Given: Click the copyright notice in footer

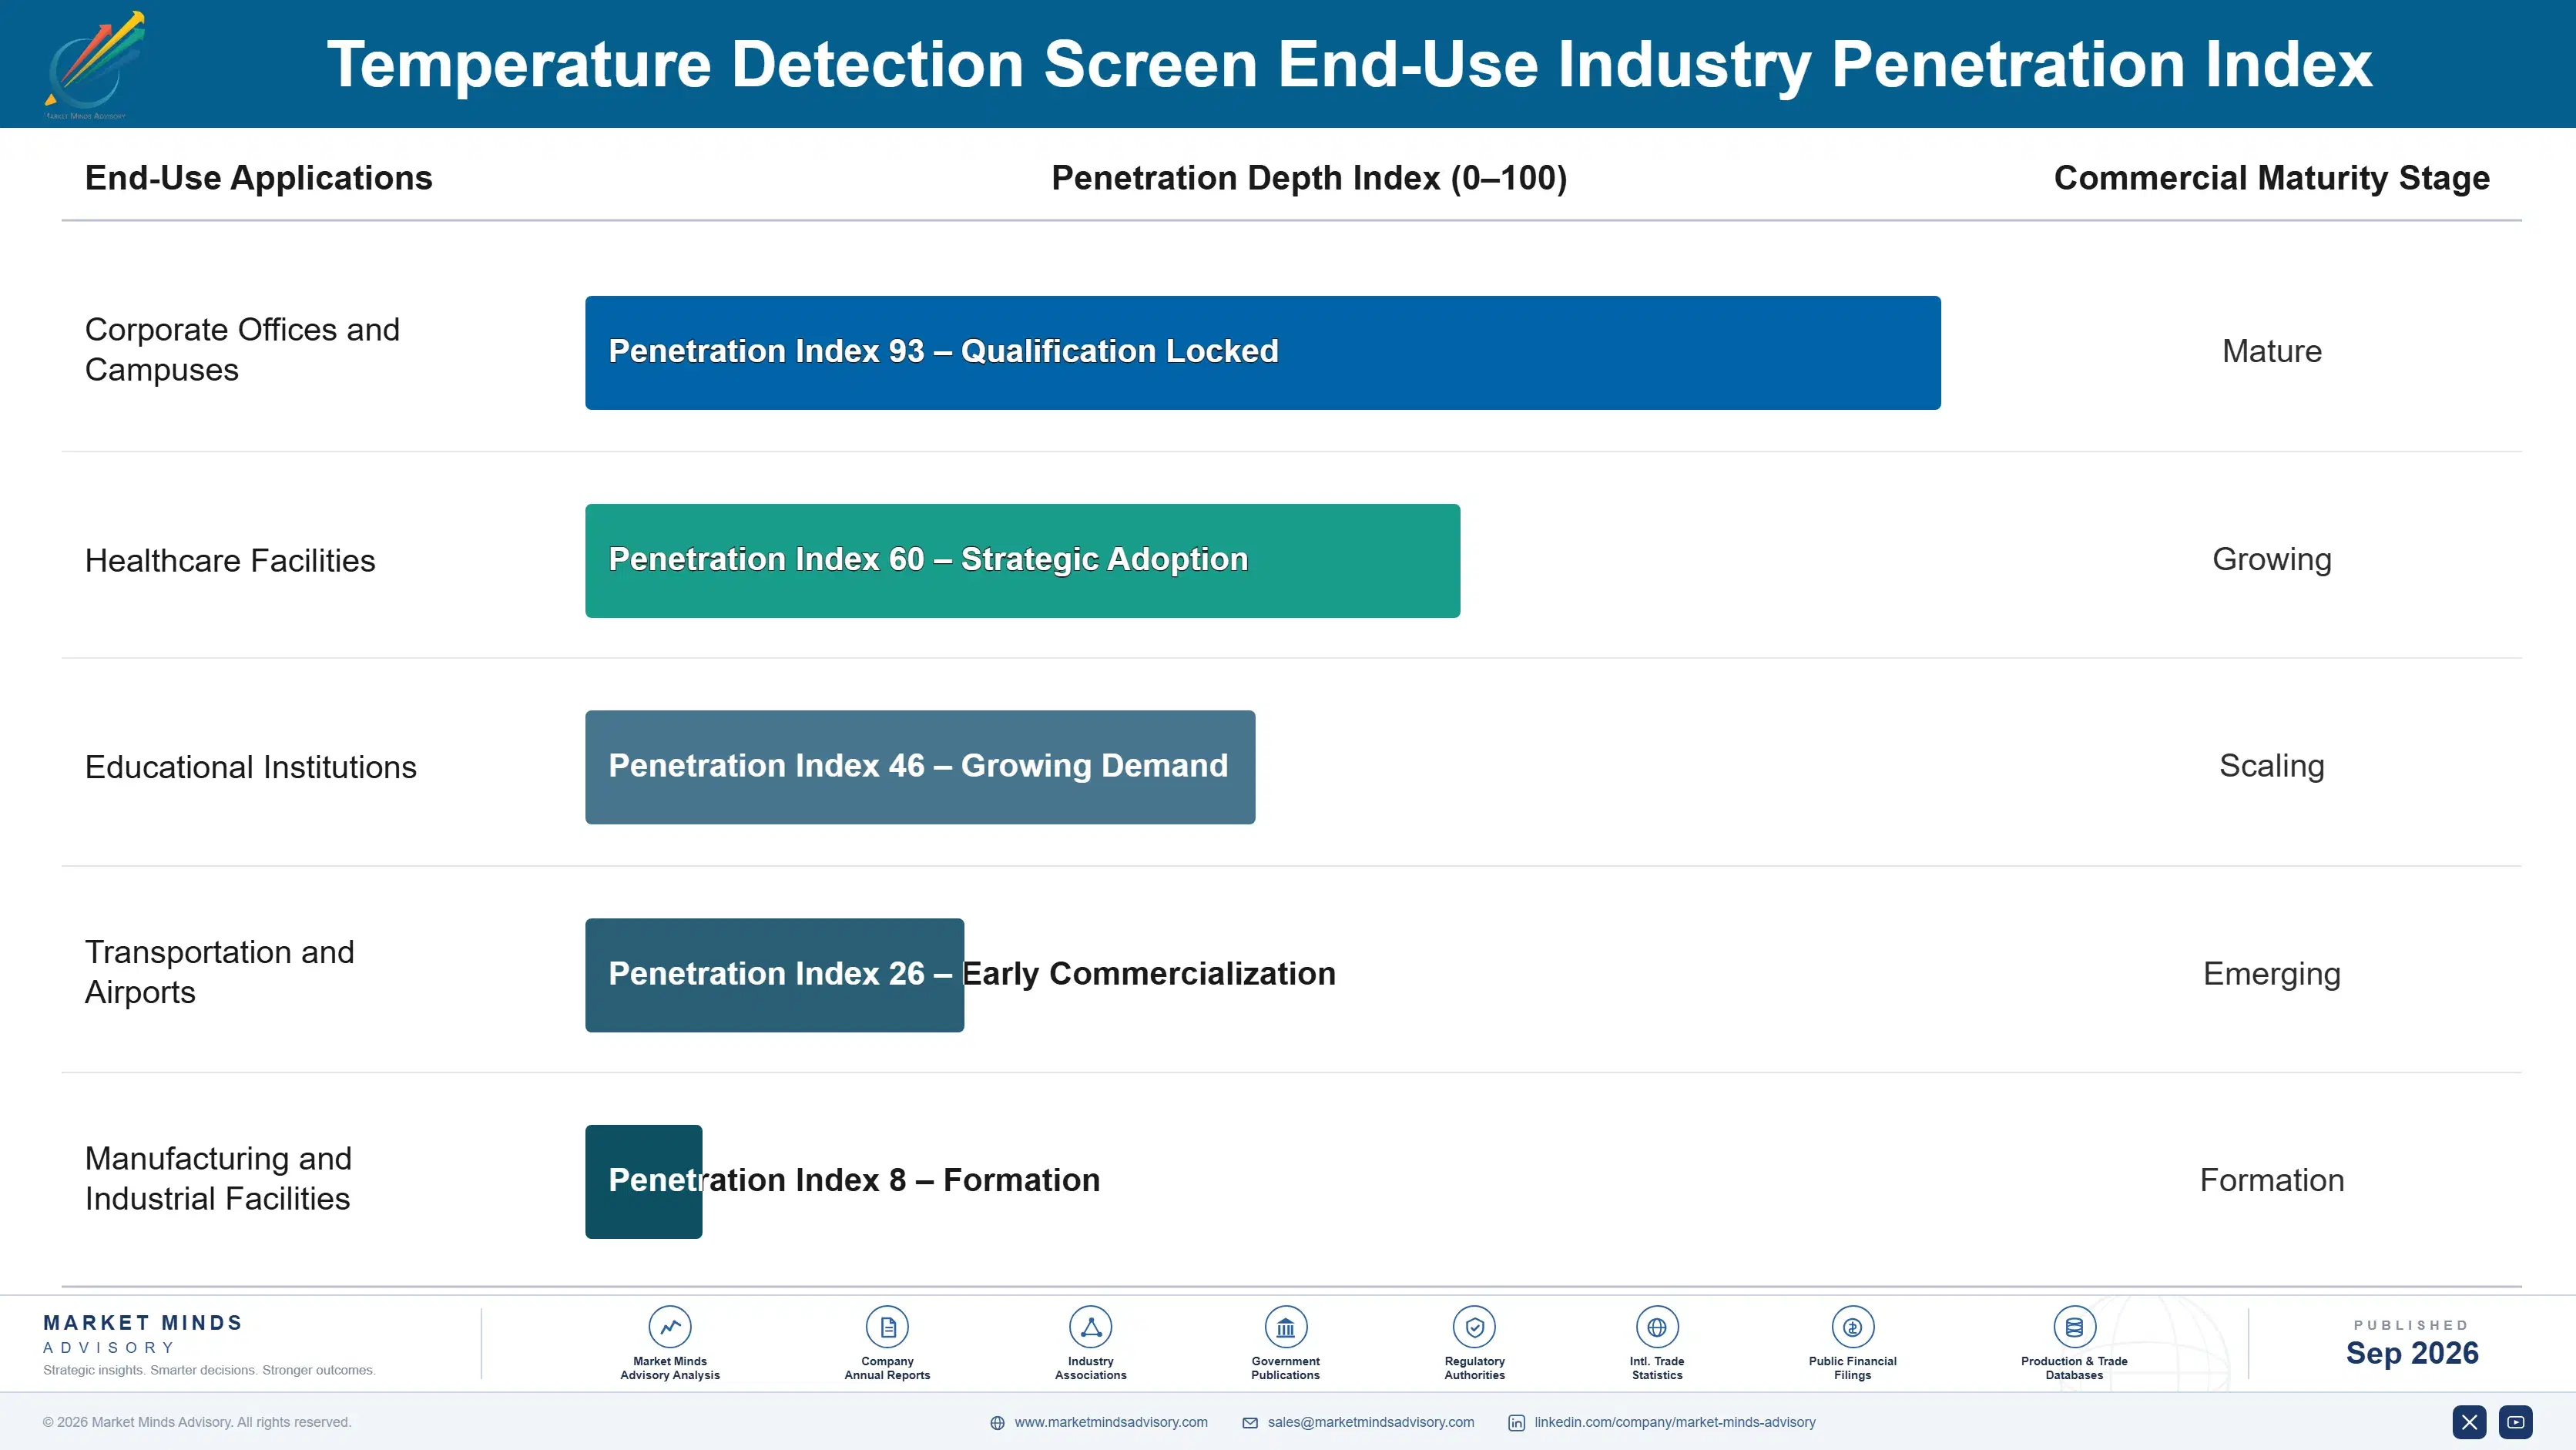Looking at the screenshot, I should 197,1422.
